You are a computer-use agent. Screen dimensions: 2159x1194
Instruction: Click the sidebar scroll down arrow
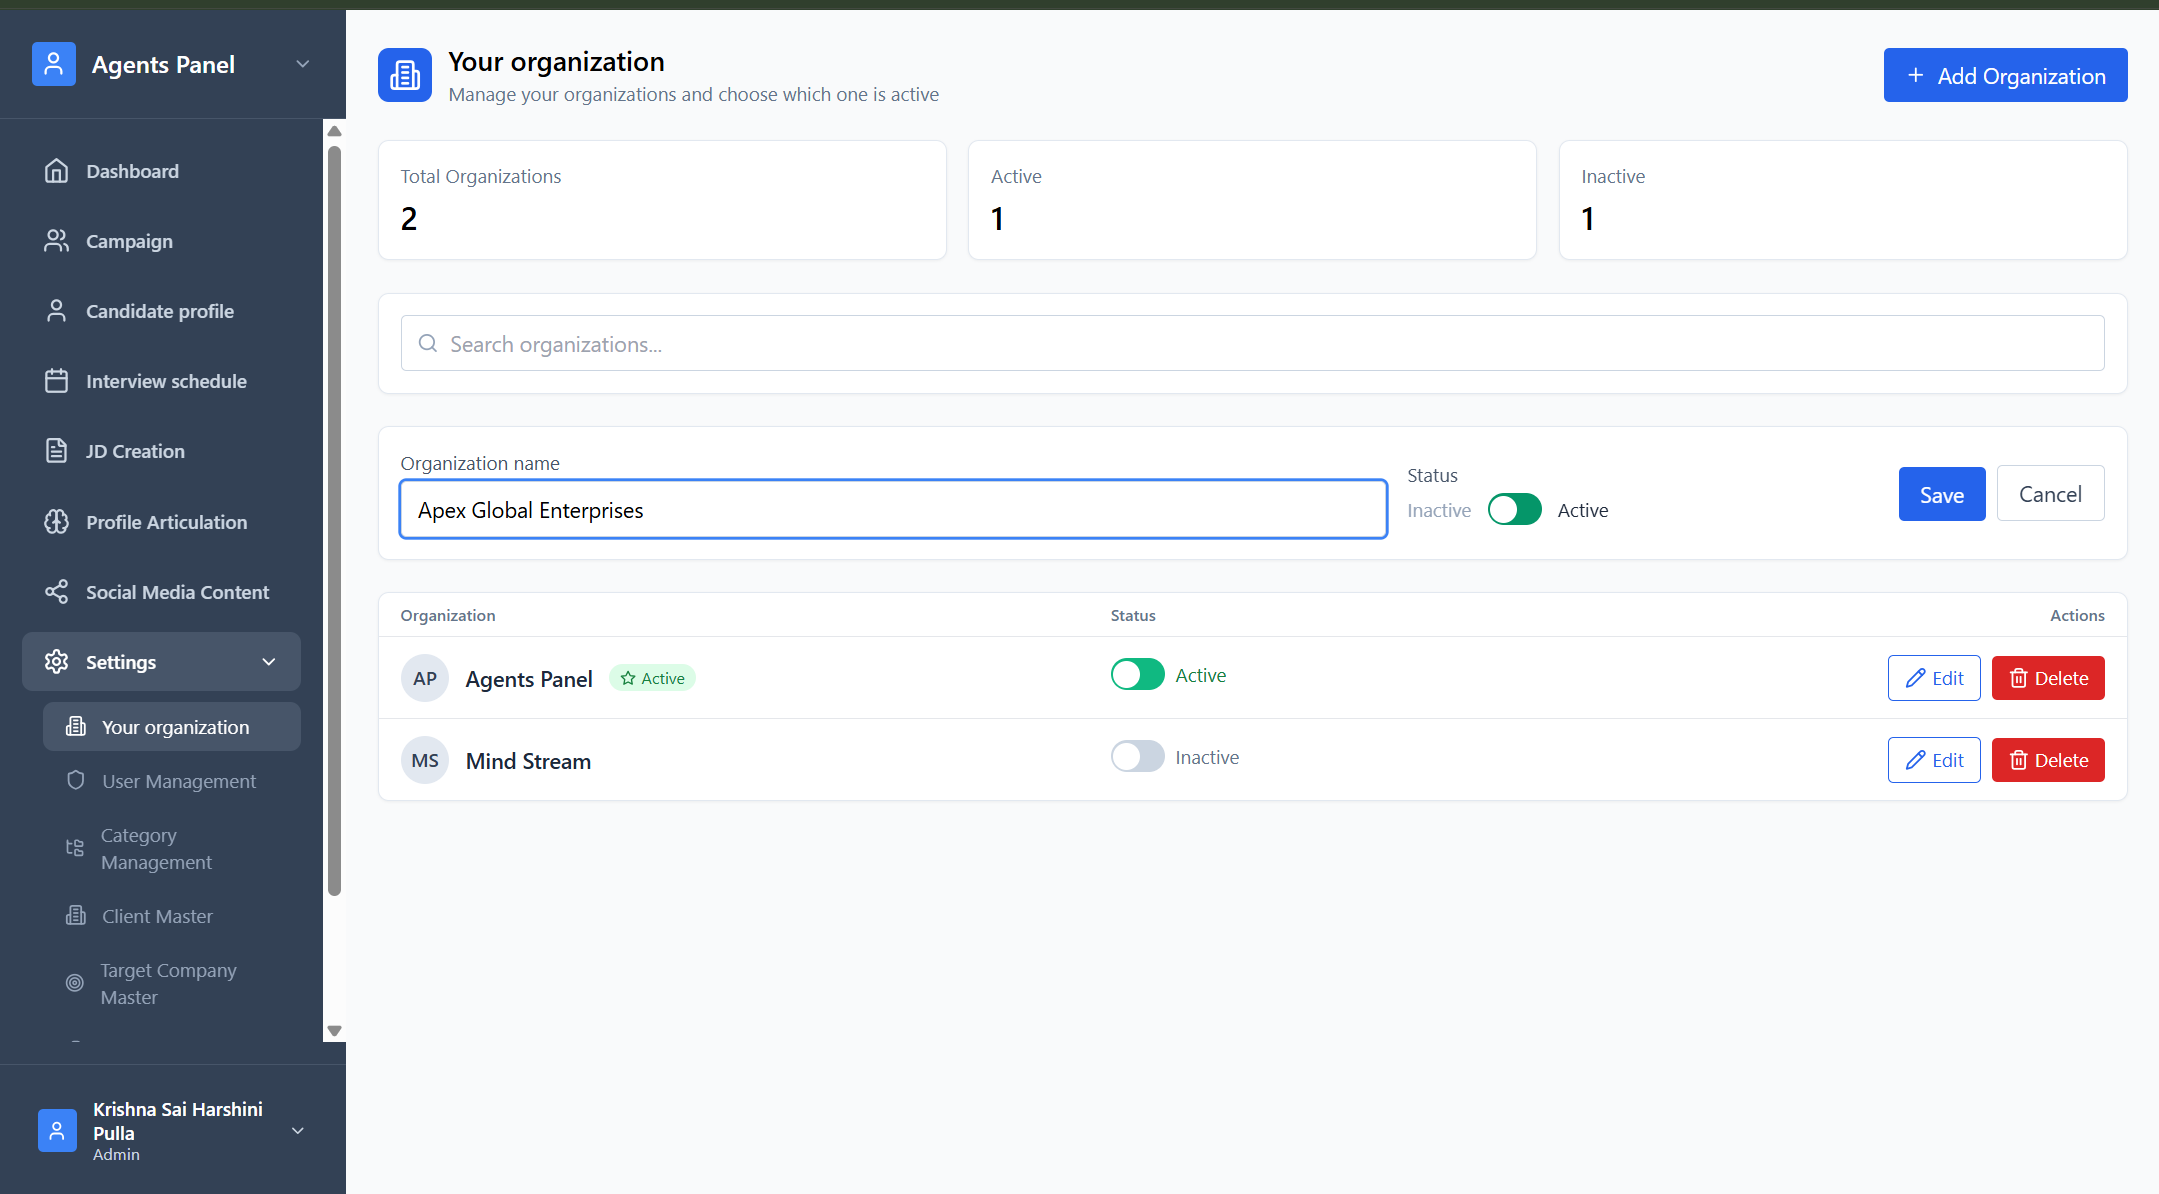click(x=335, y=1030)
